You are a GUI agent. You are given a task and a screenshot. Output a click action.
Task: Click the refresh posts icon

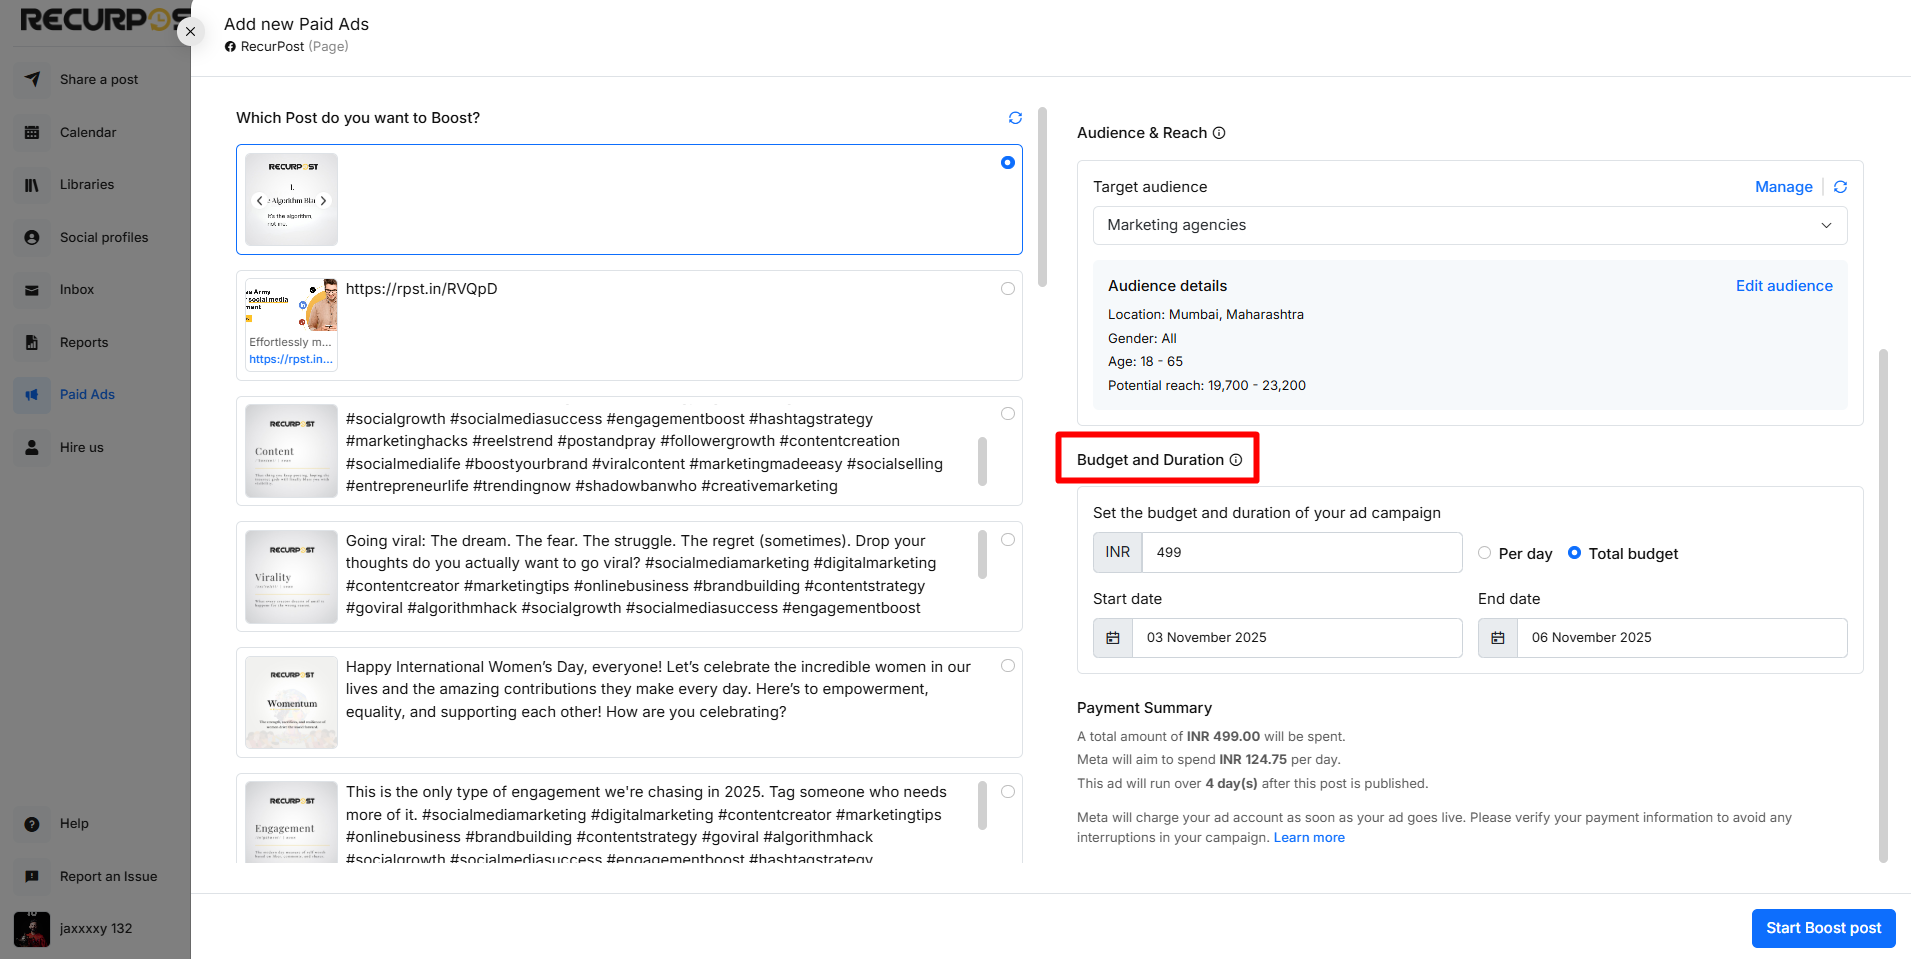pos(1015,118)
